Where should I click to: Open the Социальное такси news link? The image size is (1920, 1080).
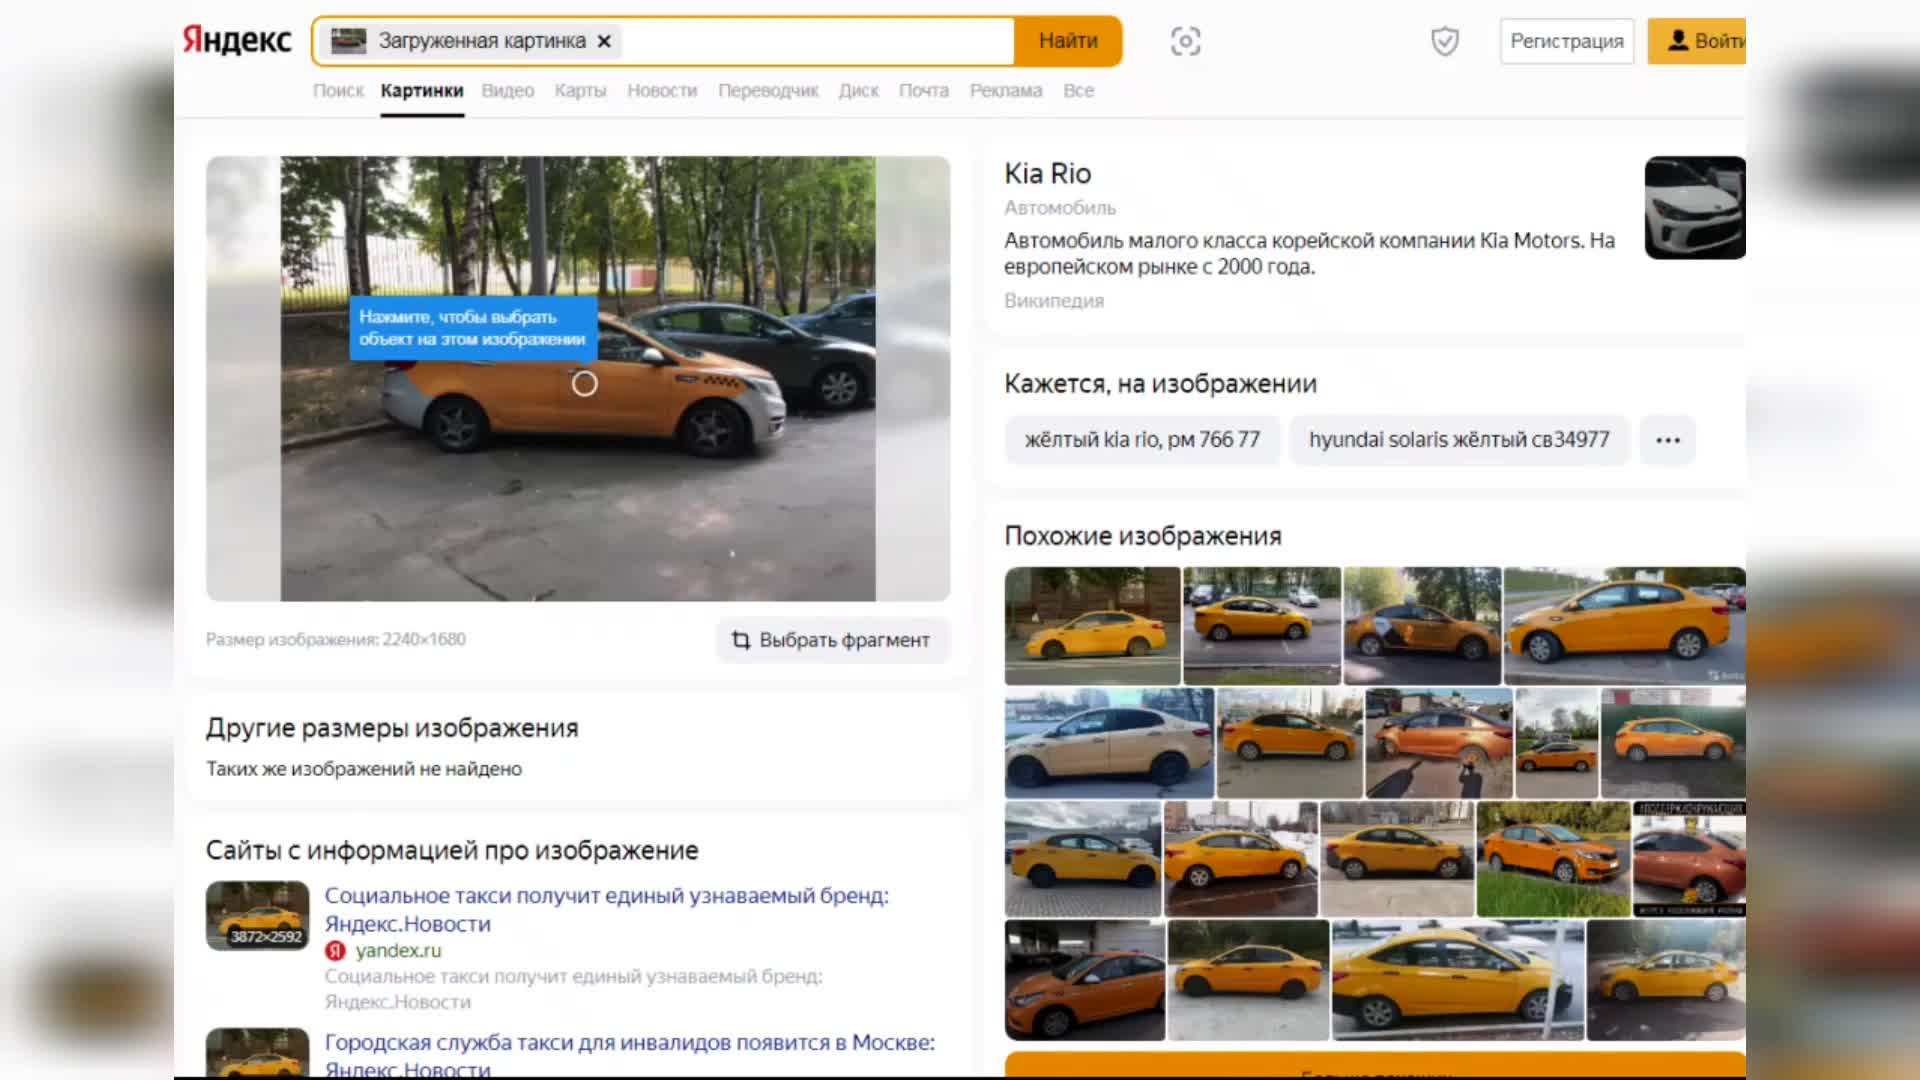coord(607,910)
